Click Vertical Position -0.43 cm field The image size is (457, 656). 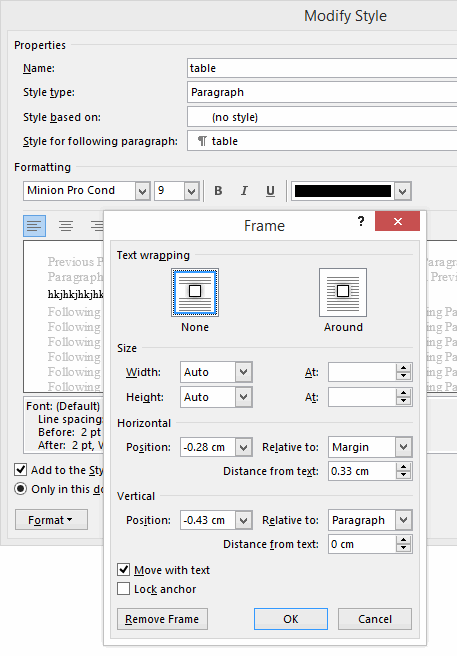(208, 520)
